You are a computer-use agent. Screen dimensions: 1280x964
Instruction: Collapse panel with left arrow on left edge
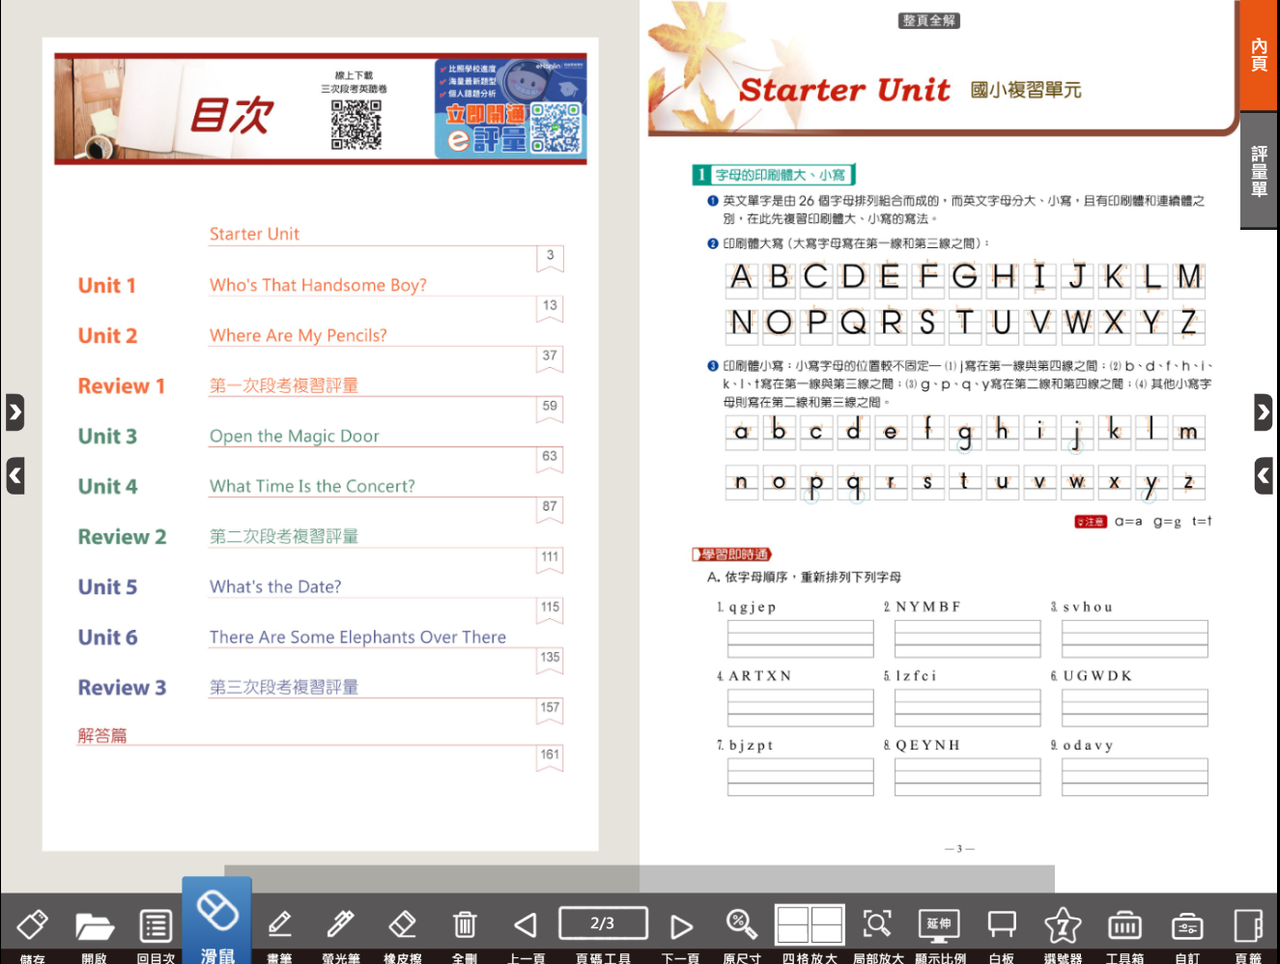[x=15, y=476]
